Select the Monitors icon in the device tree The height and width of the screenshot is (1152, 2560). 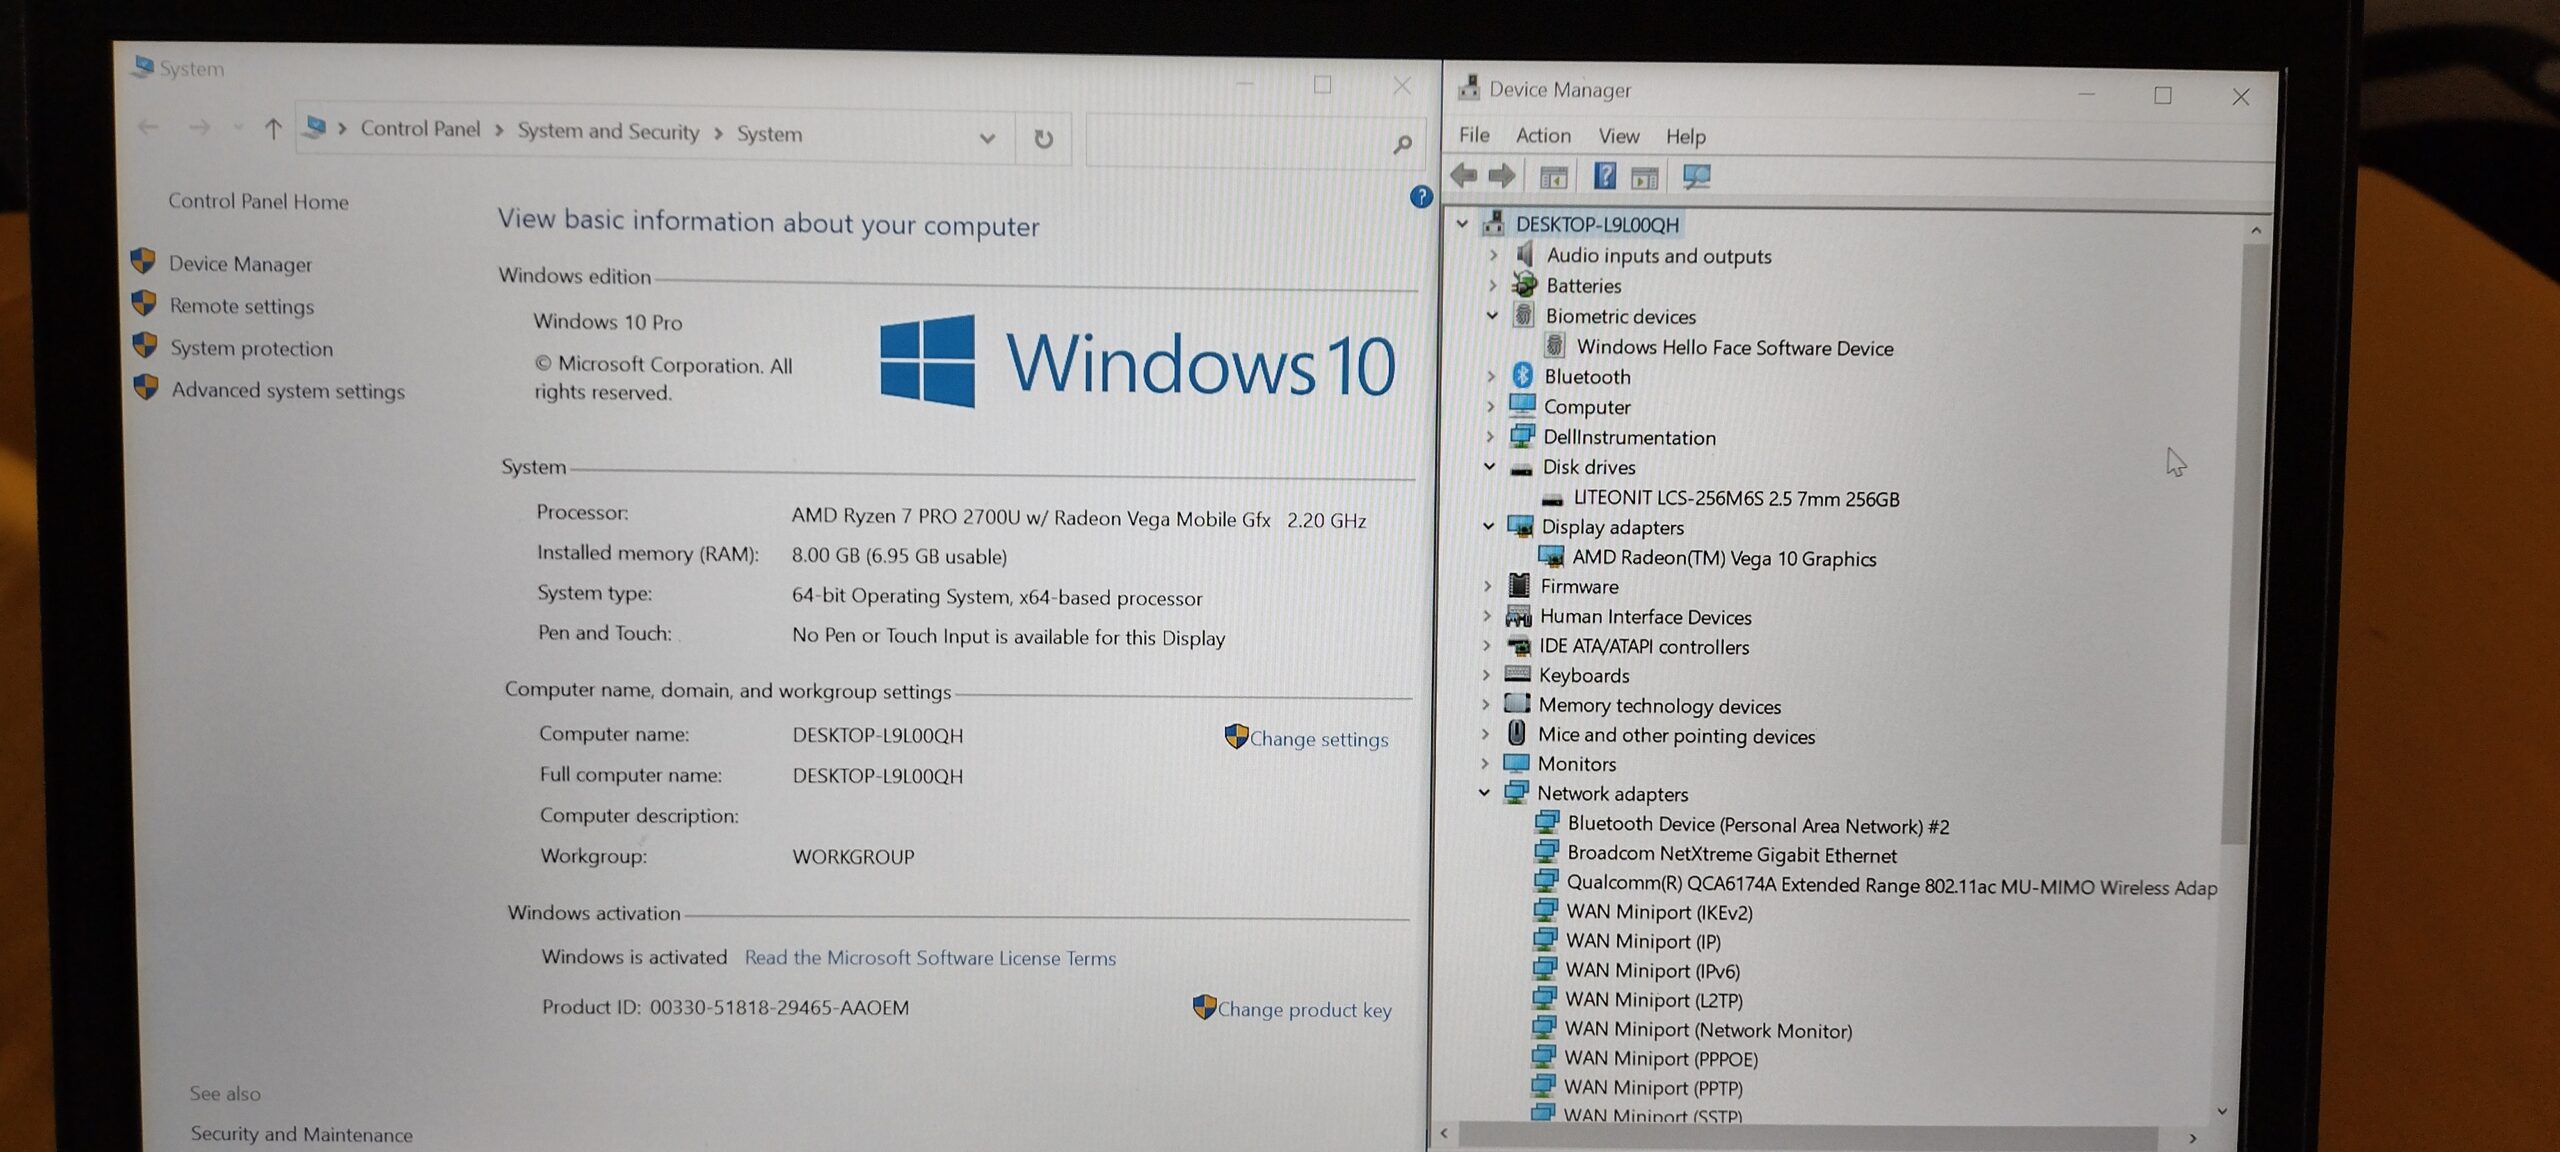coord(1516,763)
